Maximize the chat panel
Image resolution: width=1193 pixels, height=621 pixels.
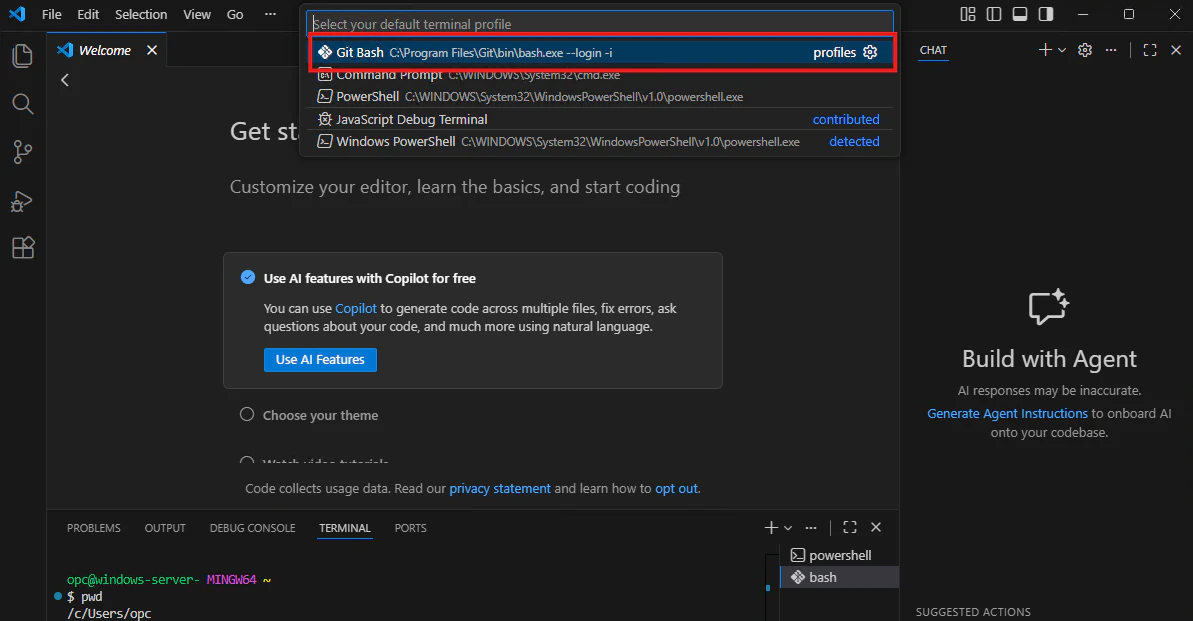1150,49
